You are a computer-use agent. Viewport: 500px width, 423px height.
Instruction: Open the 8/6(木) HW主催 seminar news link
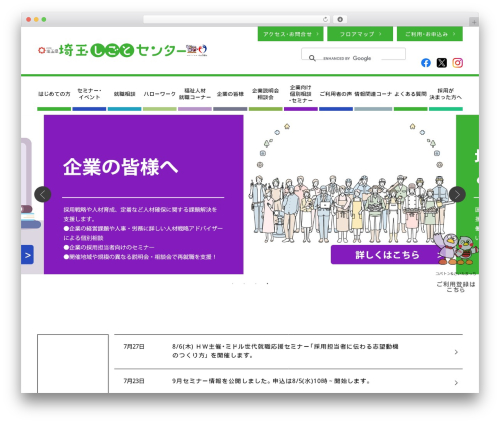[x=285, y=351]
